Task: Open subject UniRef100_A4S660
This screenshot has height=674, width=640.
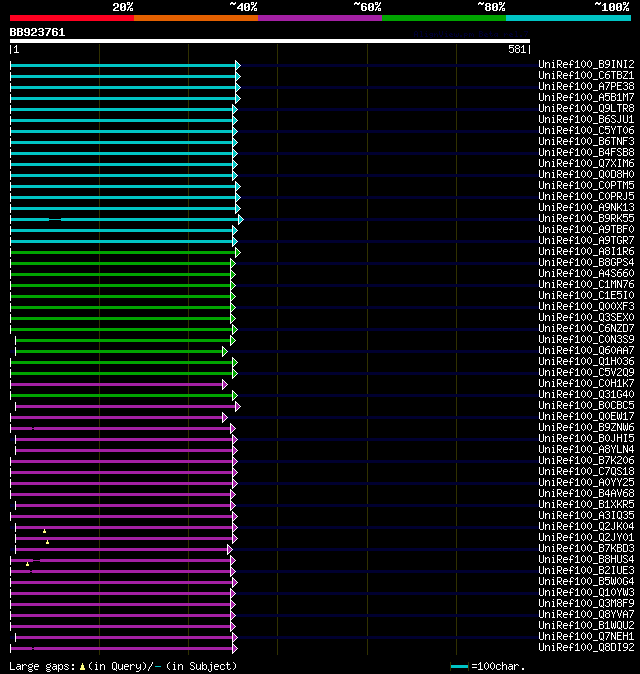Action: pos(586,273)
